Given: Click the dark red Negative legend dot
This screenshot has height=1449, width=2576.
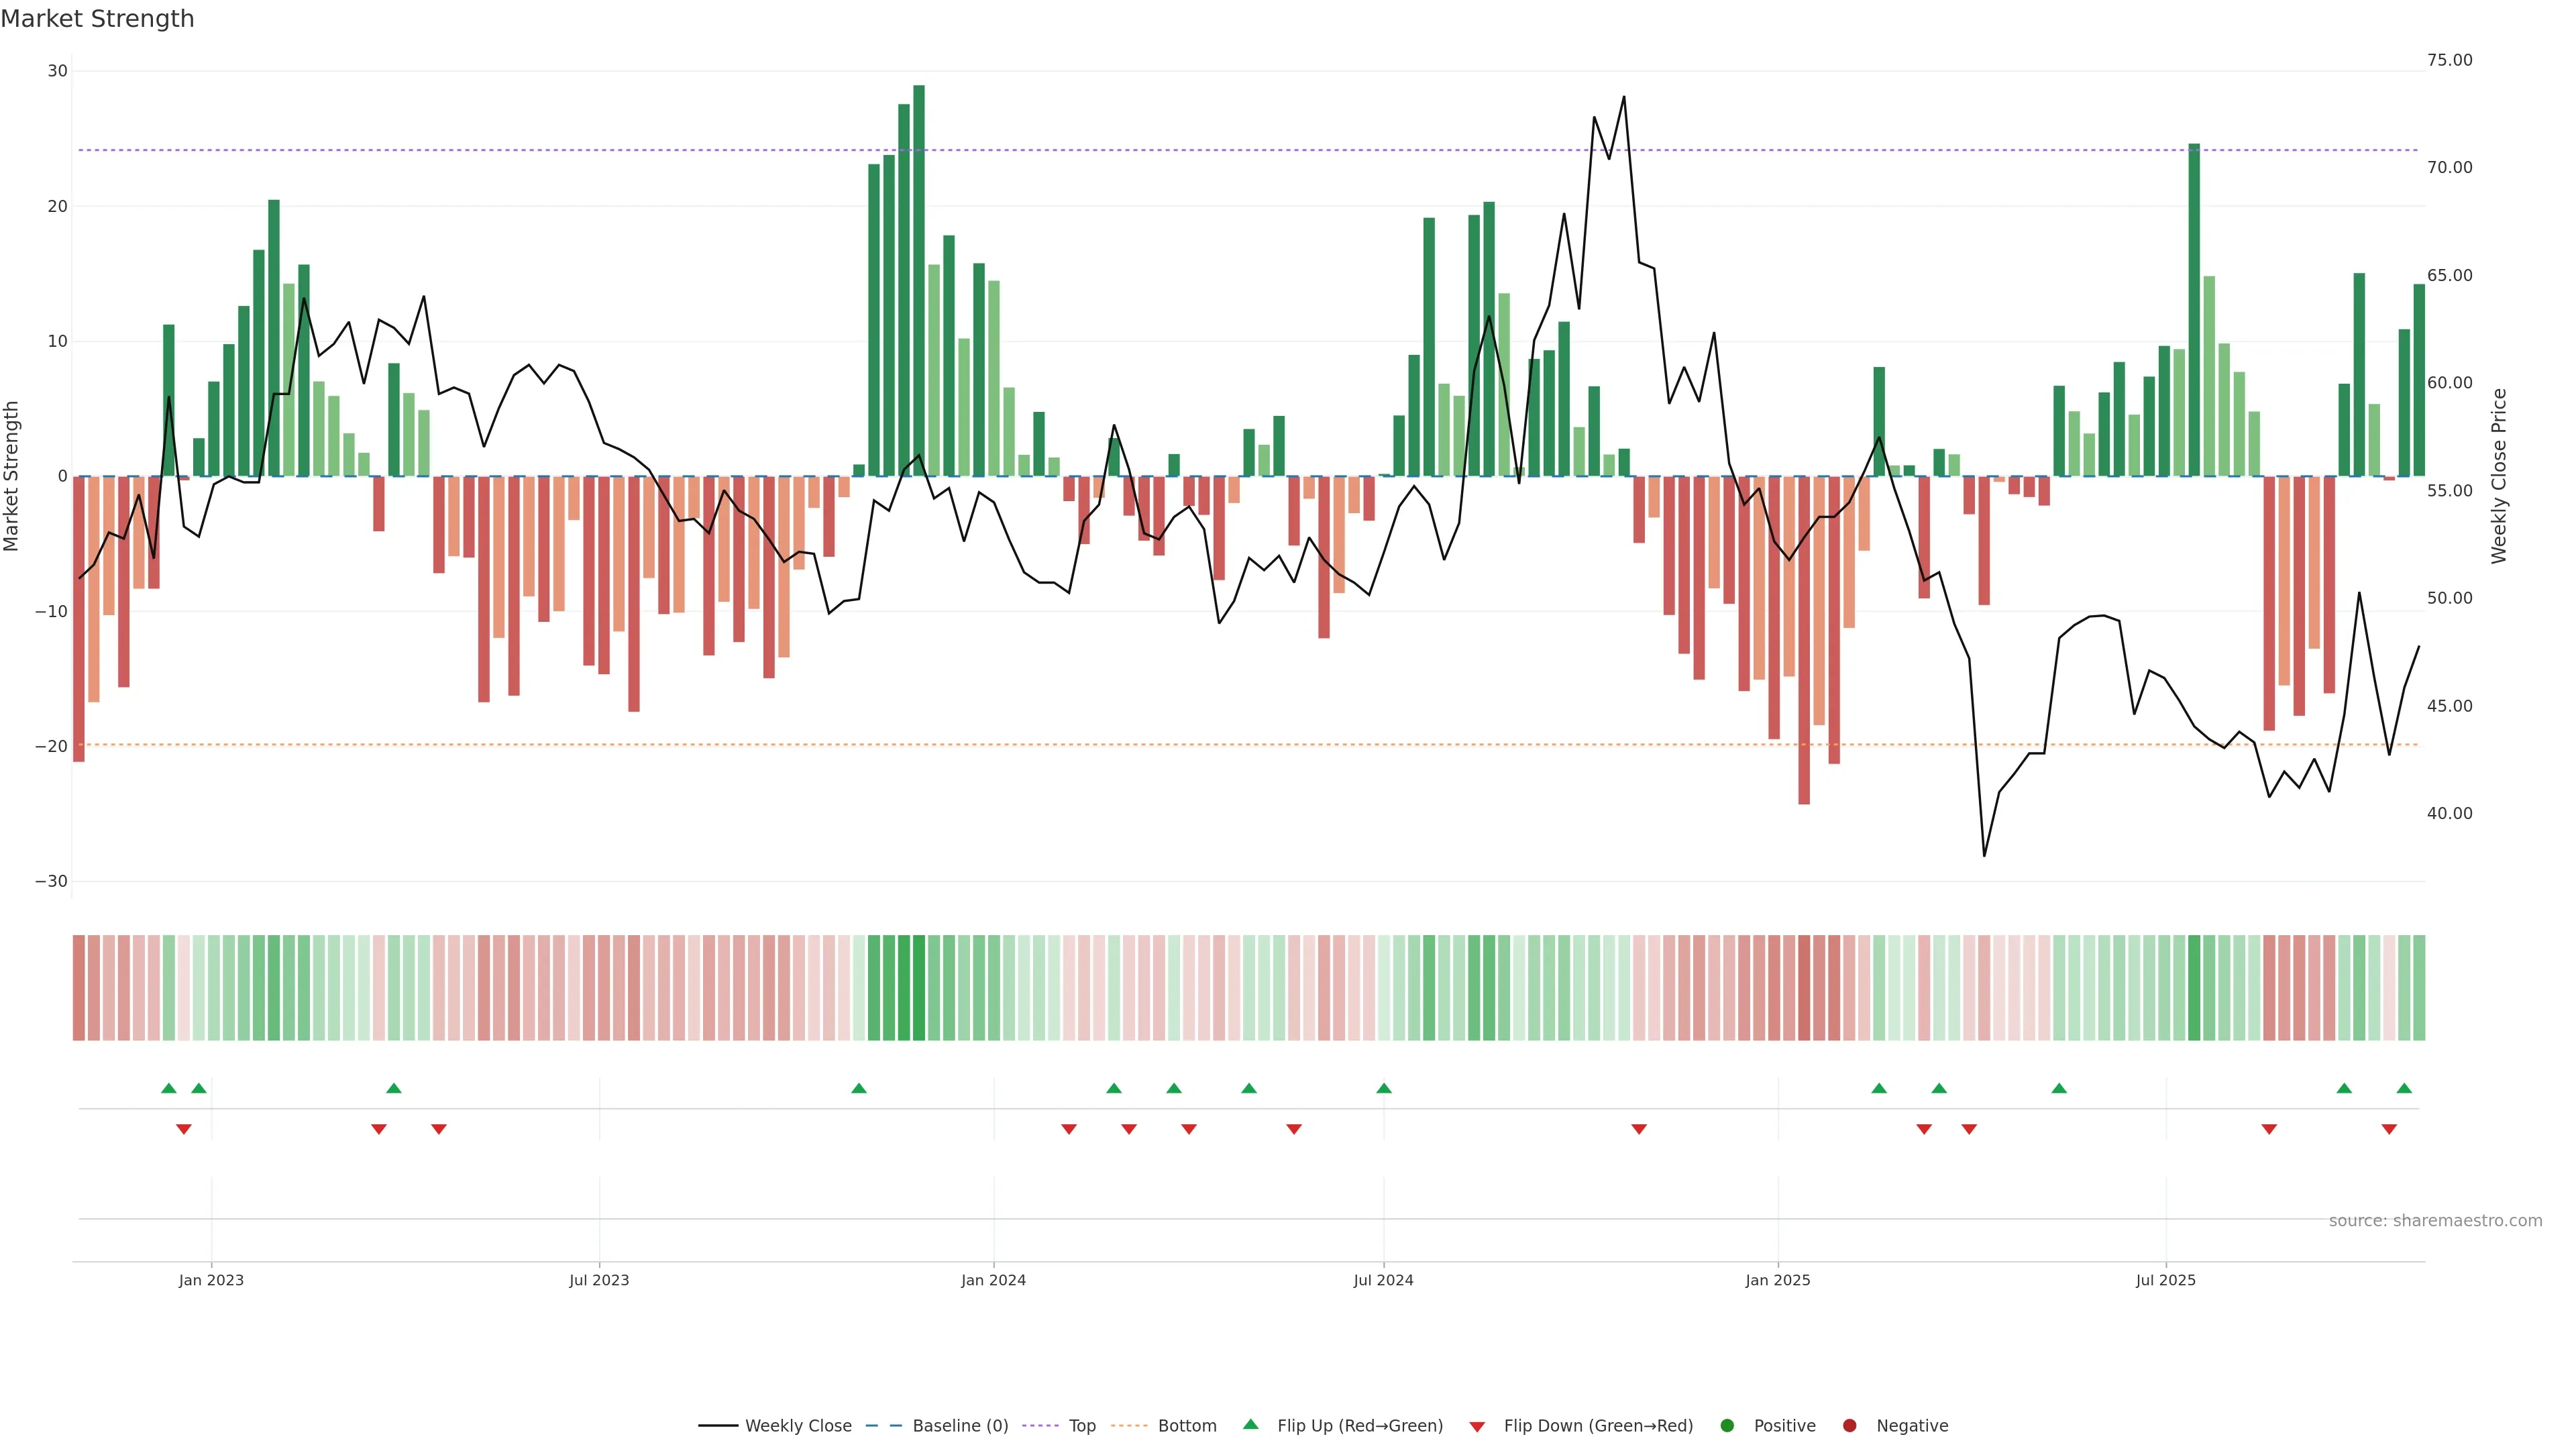Looking at the screenshot, I should 1849,1426.
